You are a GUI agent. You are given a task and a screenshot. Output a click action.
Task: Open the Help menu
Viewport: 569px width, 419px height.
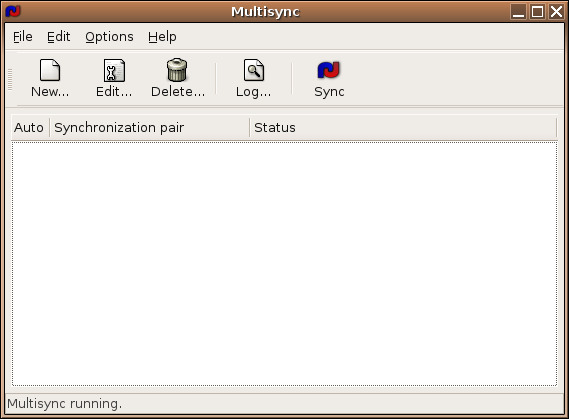pyautogui.click(x=162, y=37)
